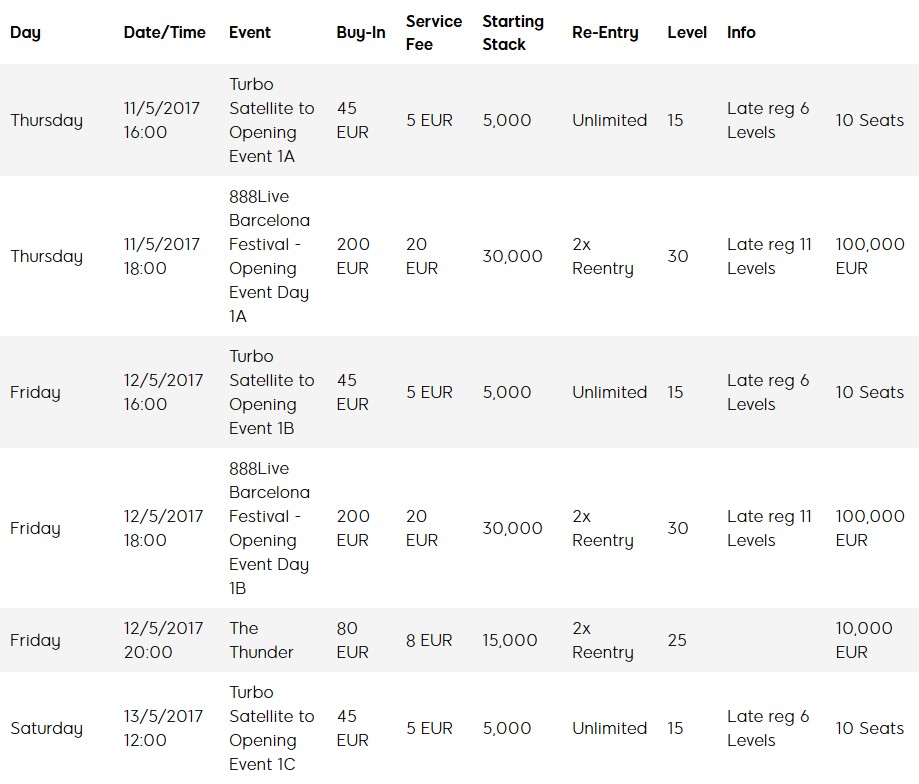
Task: Click 15,000 starting stack cell
Action: [x=510, y=640]
